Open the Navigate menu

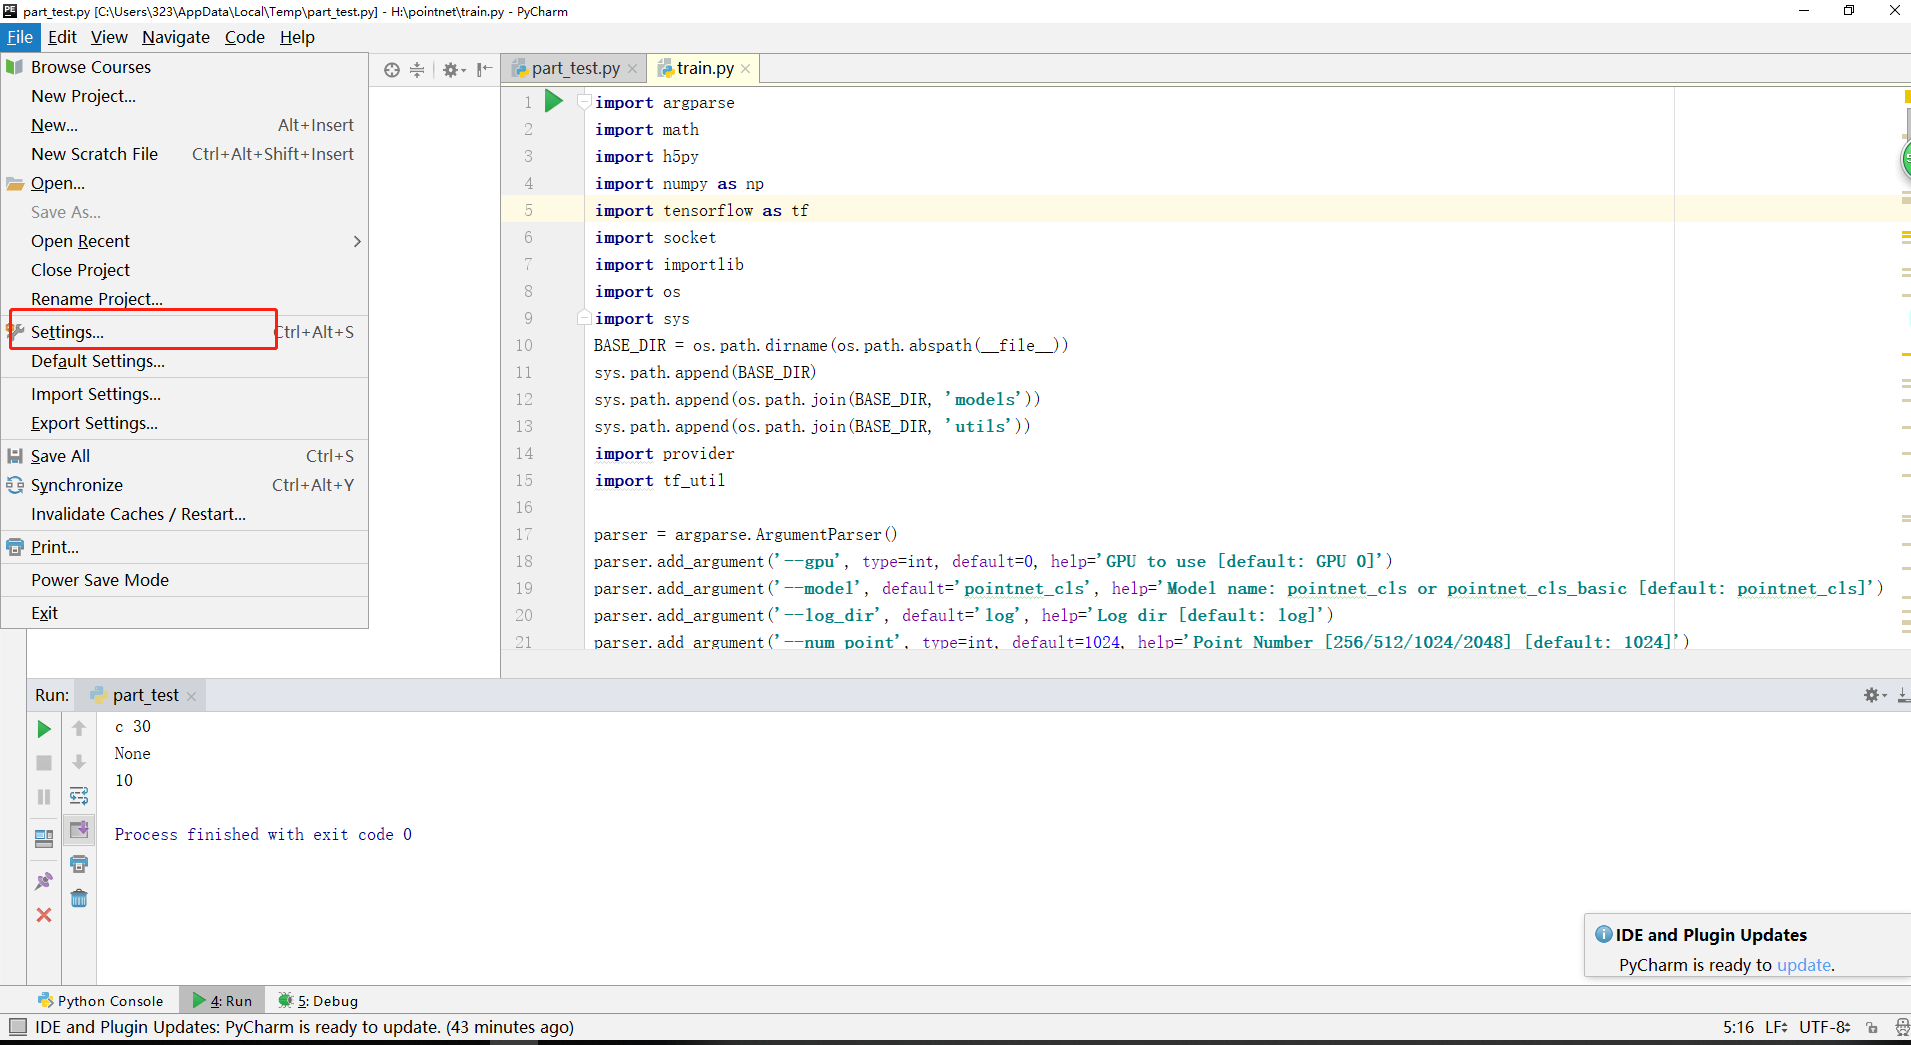(x=176, y=37)
